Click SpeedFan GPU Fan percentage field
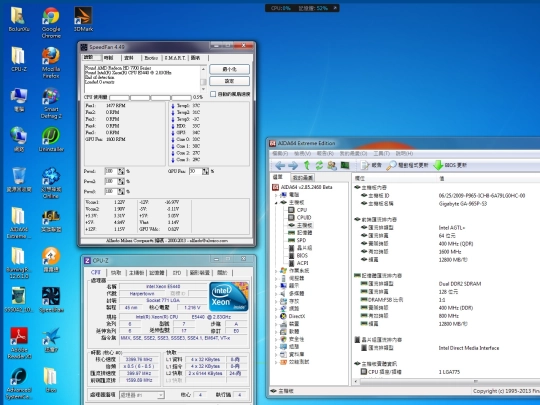This screenshot has width=540, height=405. (195, 171)
